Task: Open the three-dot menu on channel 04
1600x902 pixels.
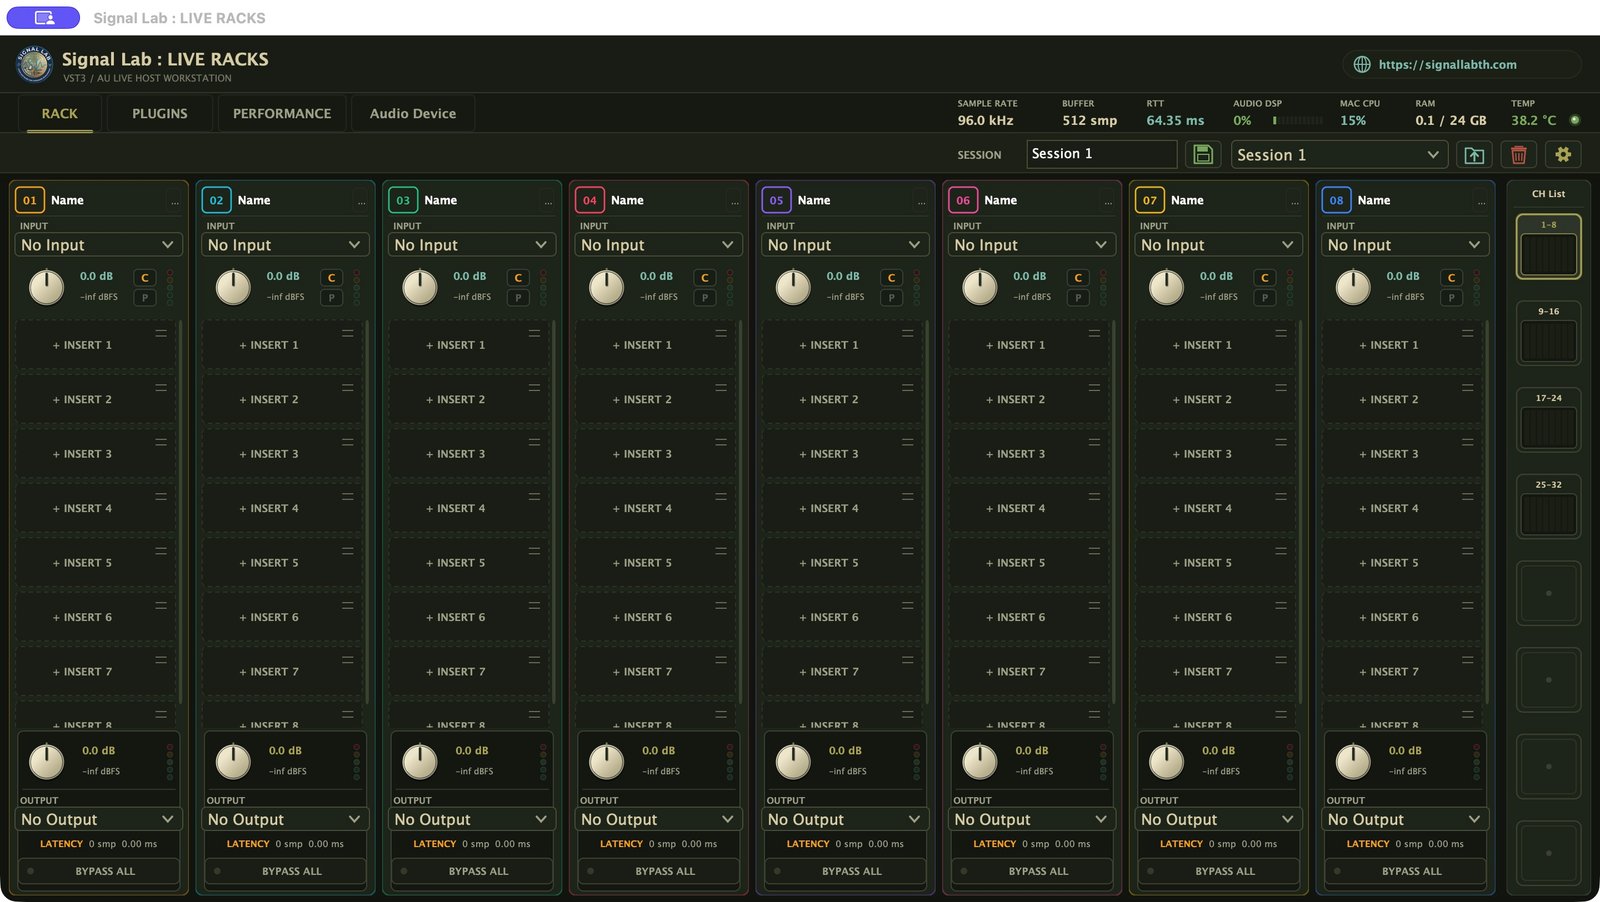Action: (x=735, y=201)
